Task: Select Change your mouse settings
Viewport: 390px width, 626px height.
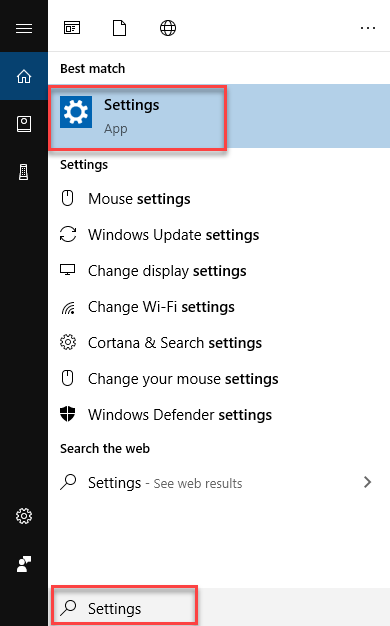Action: point(219,378)
